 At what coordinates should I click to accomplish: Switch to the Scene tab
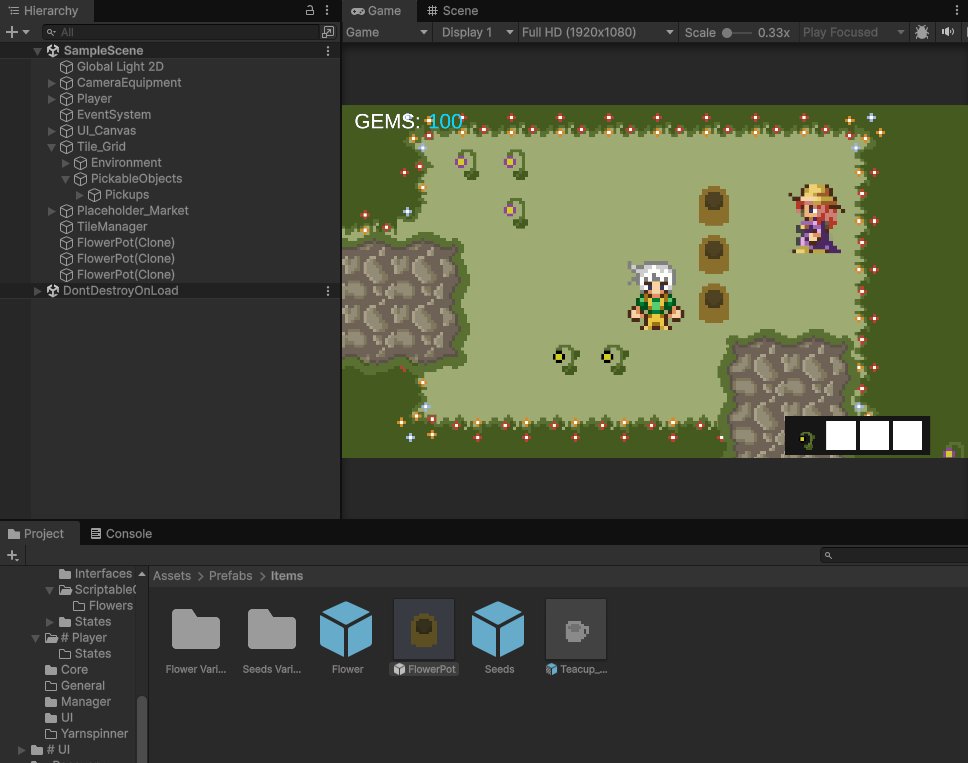point(453,10)
